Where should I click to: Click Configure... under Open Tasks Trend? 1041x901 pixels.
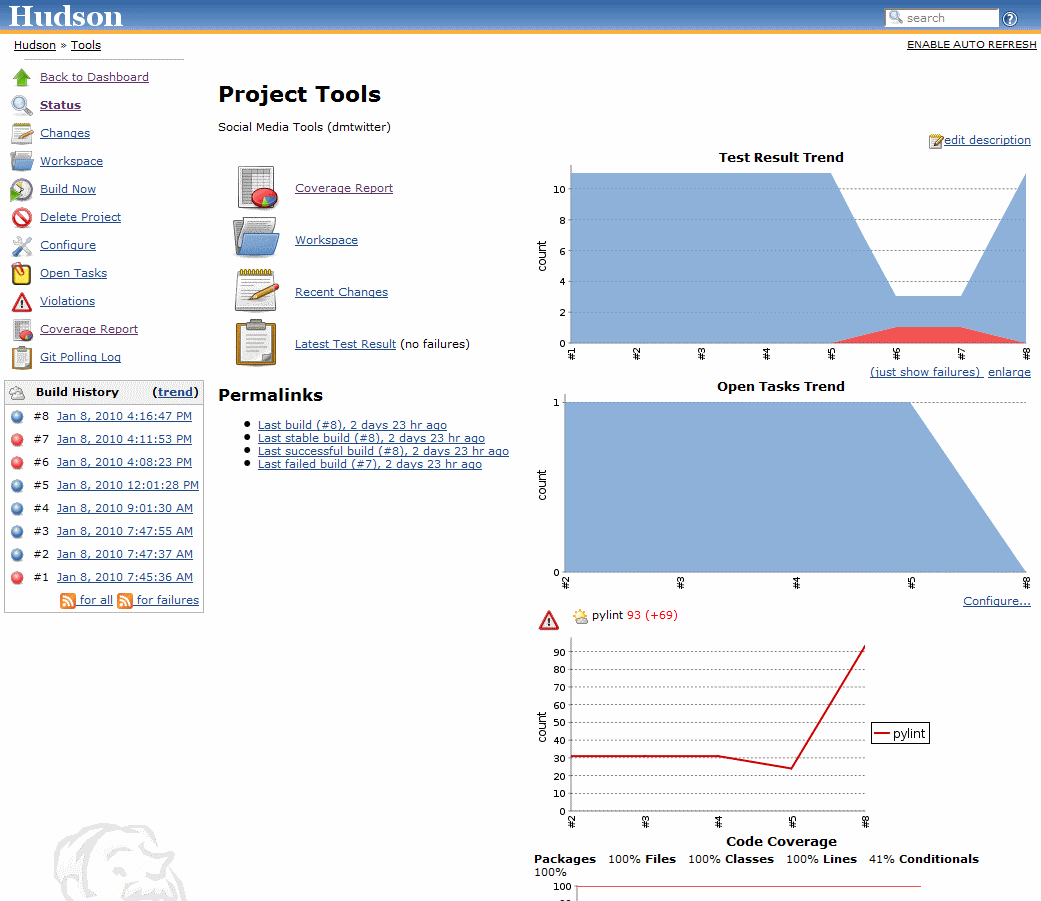click(x=997, y=601)
